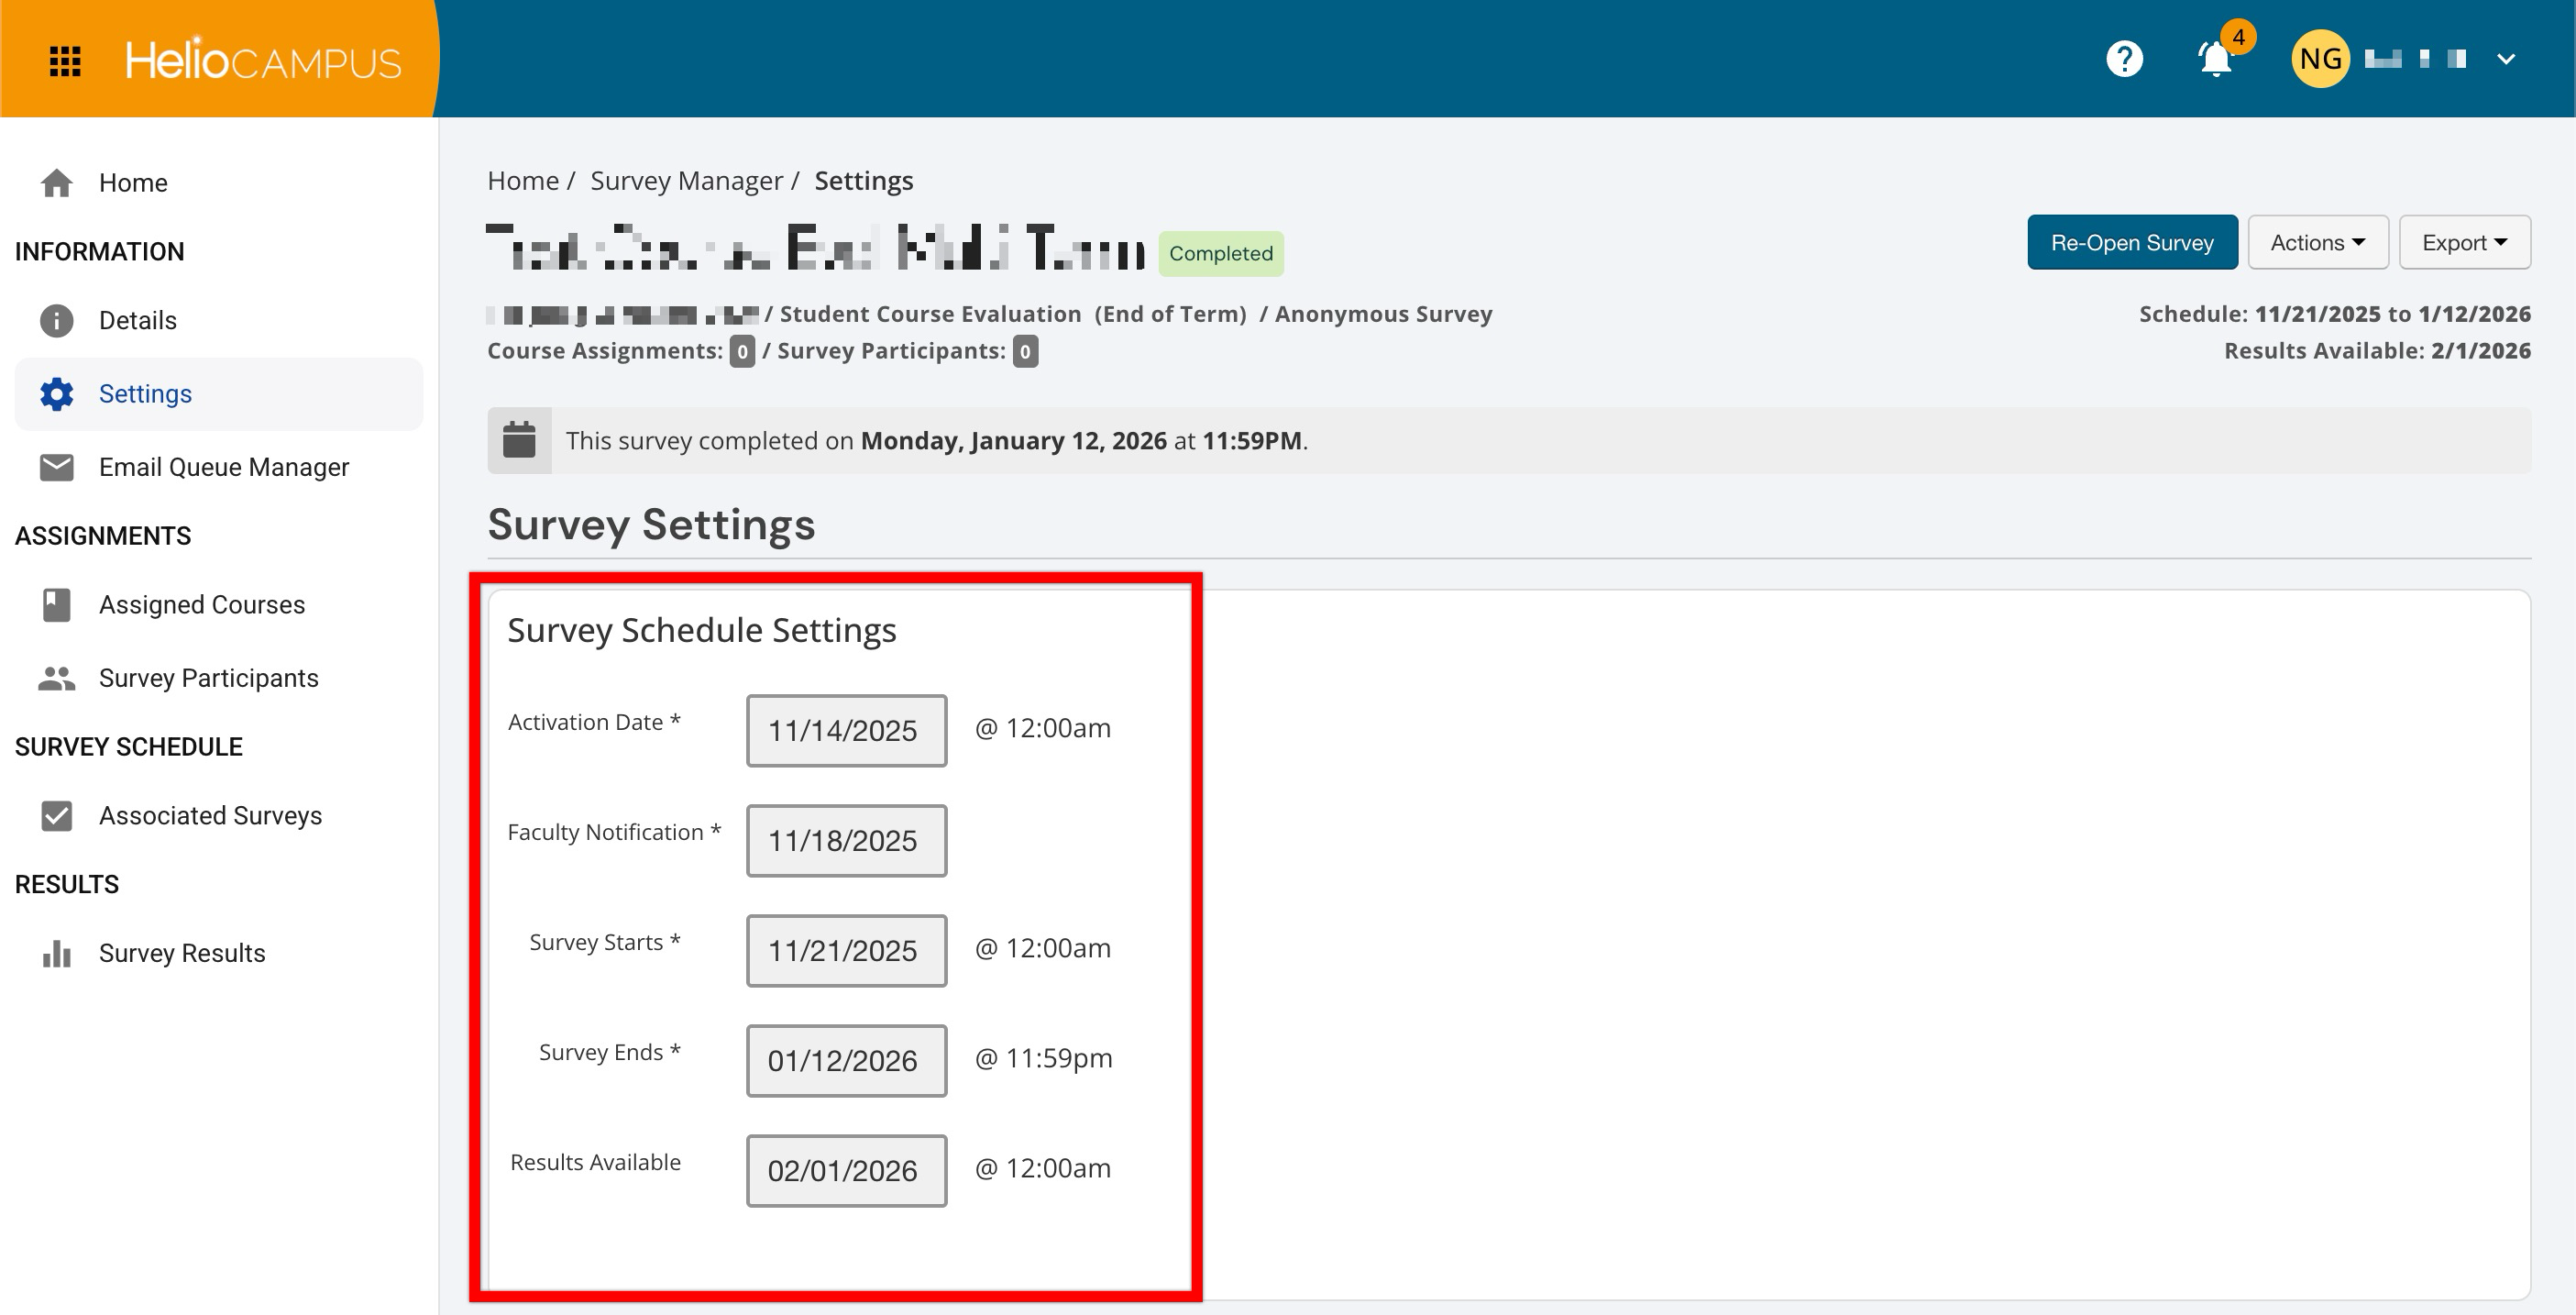Click the Activation Date field
Viewport: 2576px width, 1315px height.
[846, 731]
